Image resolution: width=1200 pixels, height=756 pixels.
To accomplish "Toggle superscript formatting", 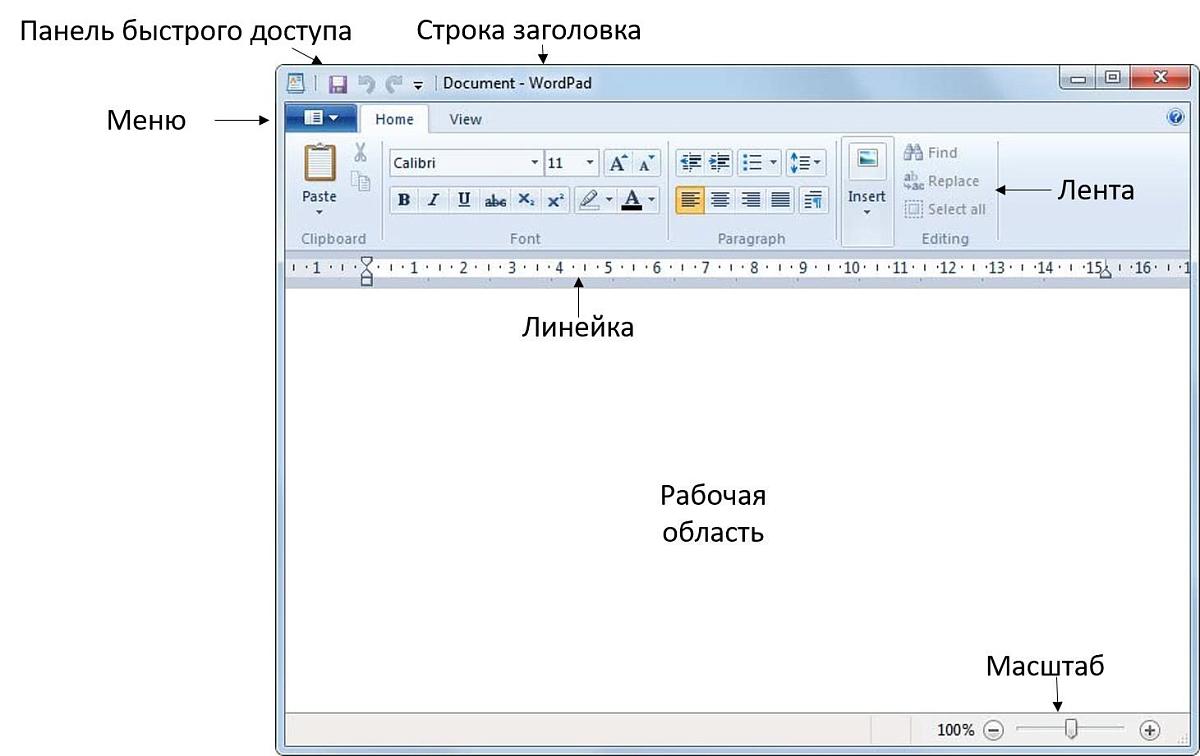I will click(556, 200).
